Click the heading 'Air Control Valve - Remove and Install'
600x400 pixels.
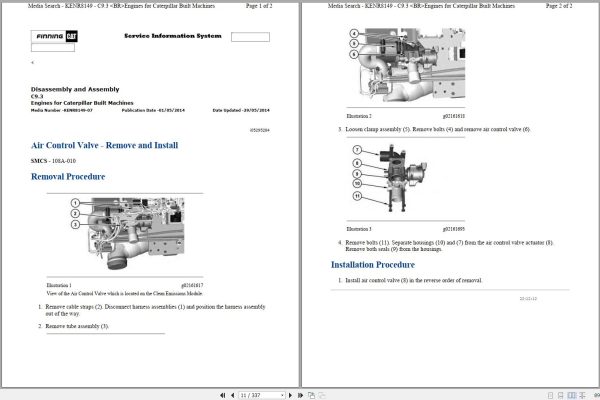click(x=104, y=145)
